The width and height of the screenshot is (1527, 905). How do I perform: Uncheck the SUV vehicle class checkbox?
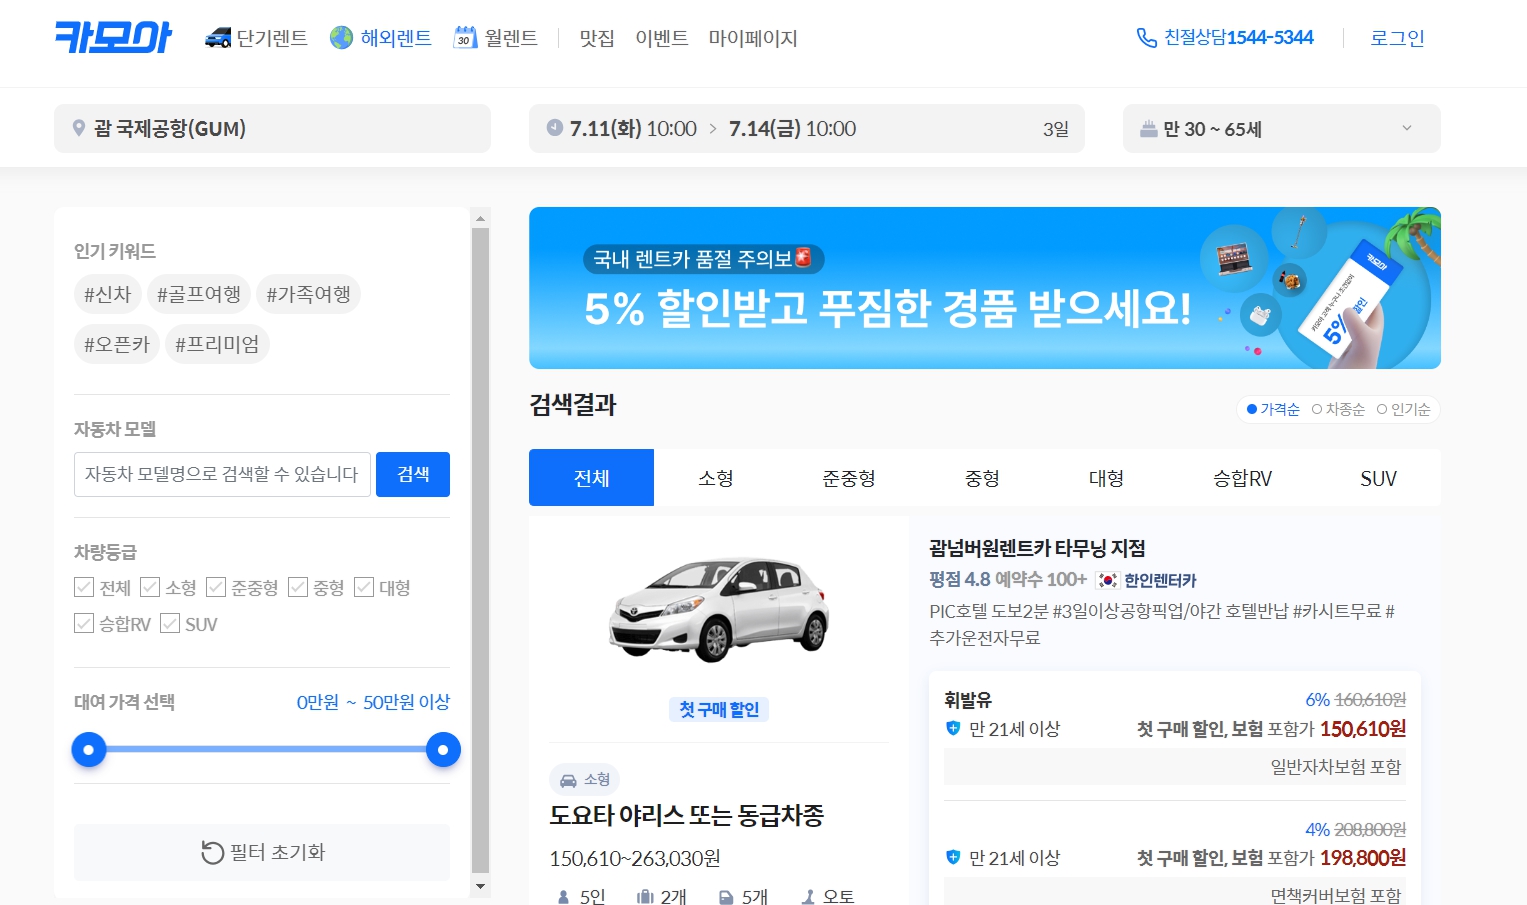tap(170, 623)
